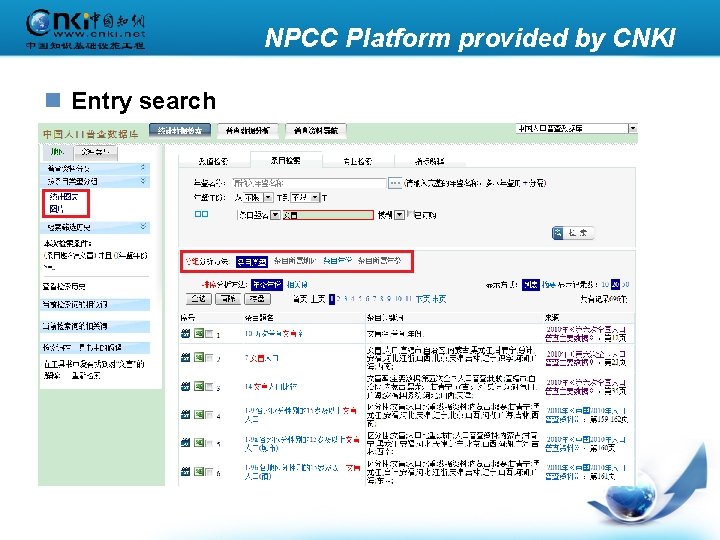Click the highlighted group option in red box

[x=252, y=261]
